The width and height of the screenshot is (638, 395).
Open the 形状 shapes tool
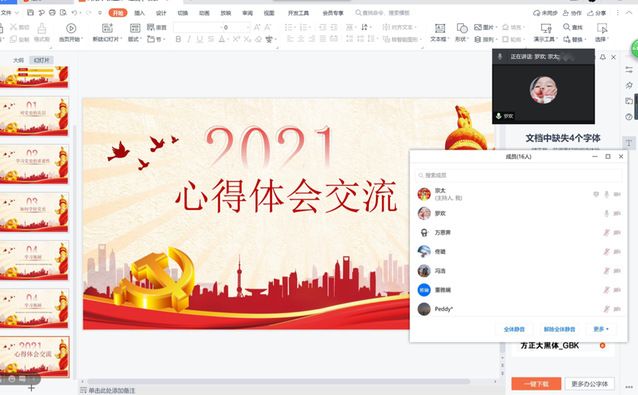(x=462, y=28)
